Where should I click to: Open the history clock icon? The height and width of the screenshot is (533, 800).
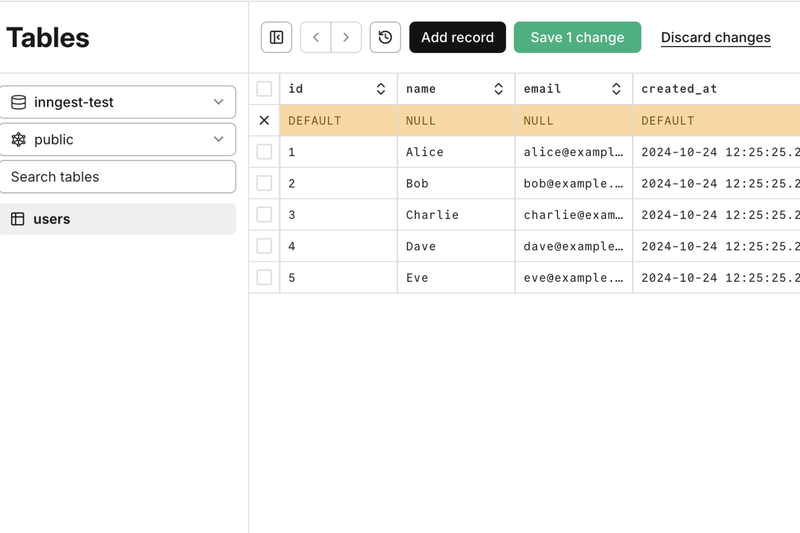(385, 37)
